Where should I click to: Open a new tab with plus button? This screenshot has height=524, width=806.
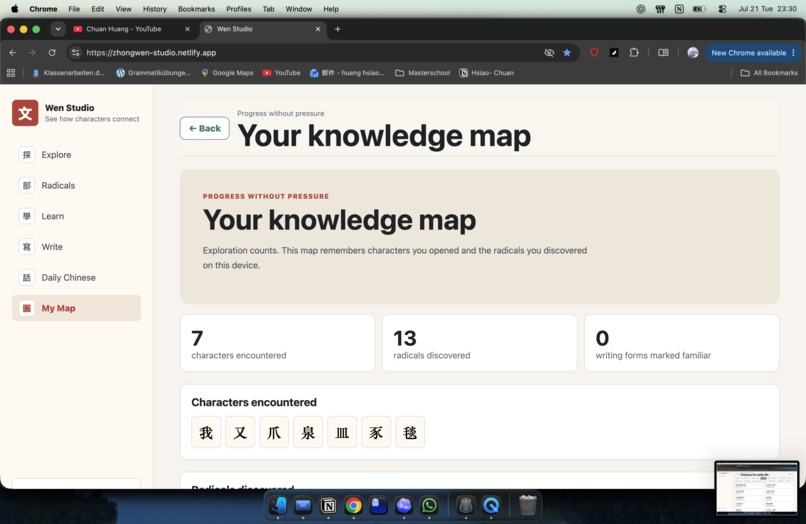tap(338, 29)
